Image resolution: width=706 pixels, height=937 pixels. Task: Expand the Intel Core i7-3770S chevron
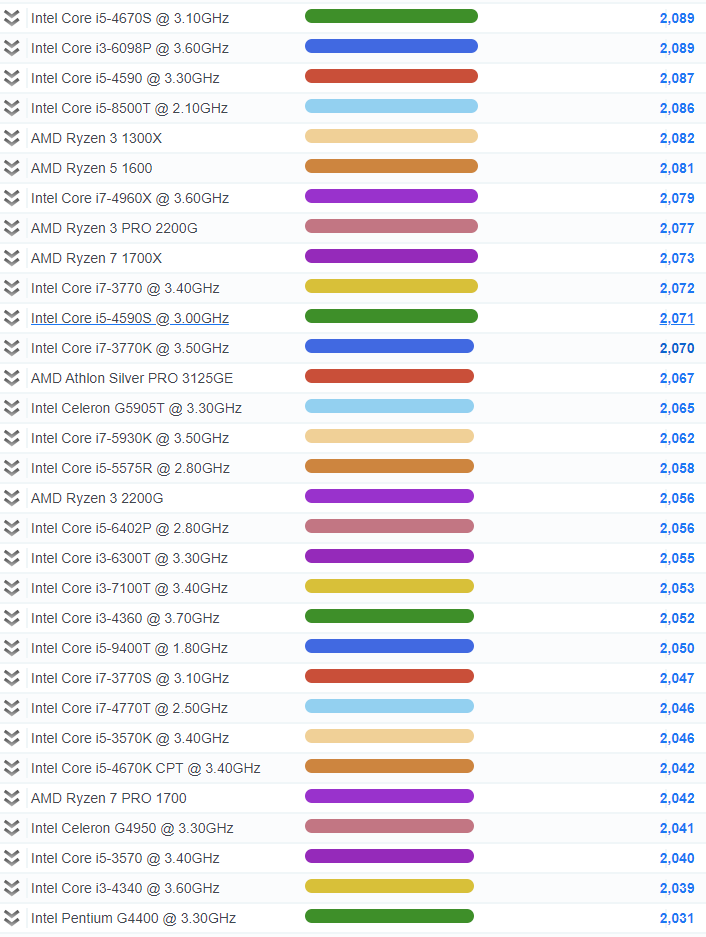11,678
